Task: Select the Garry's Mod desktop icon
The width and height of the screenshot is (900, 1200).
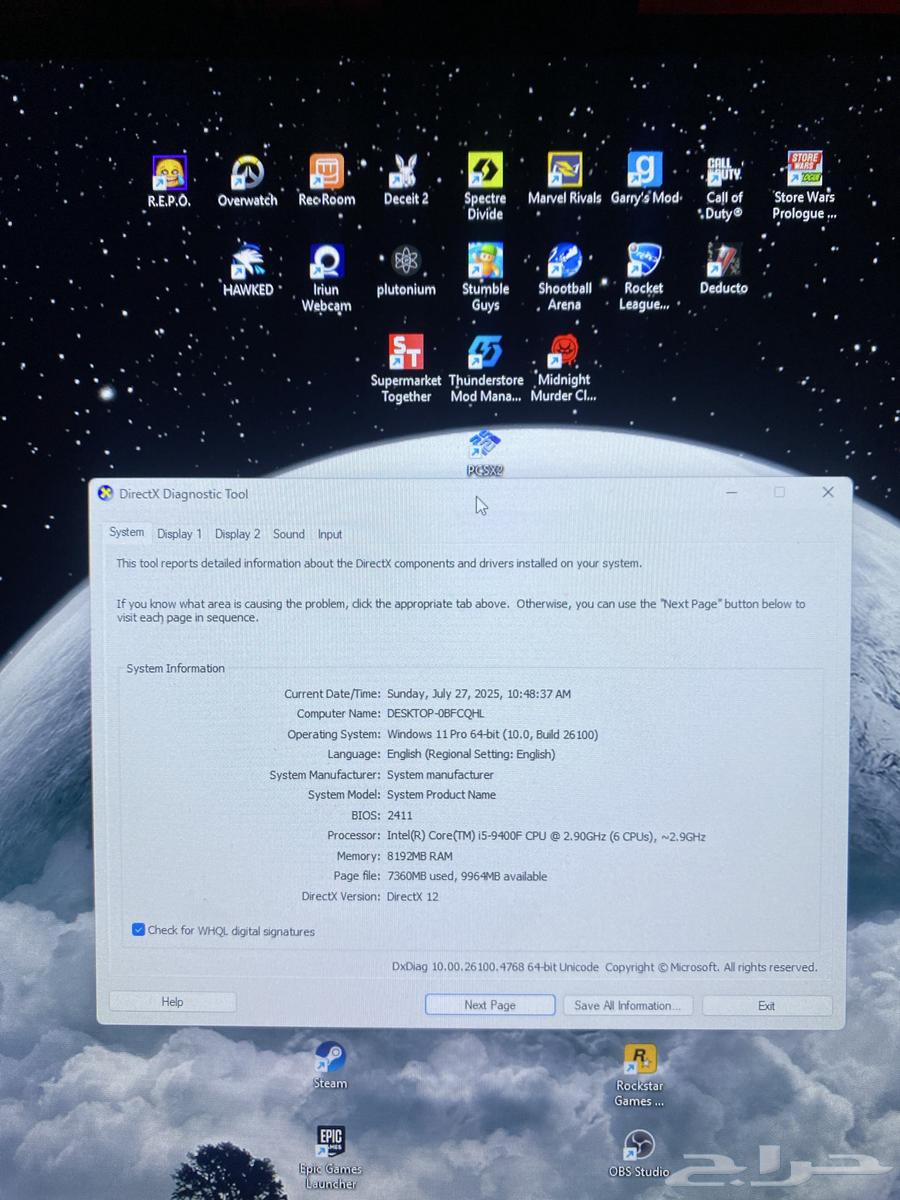Action: pyautogui.click(x=645, y=179)
